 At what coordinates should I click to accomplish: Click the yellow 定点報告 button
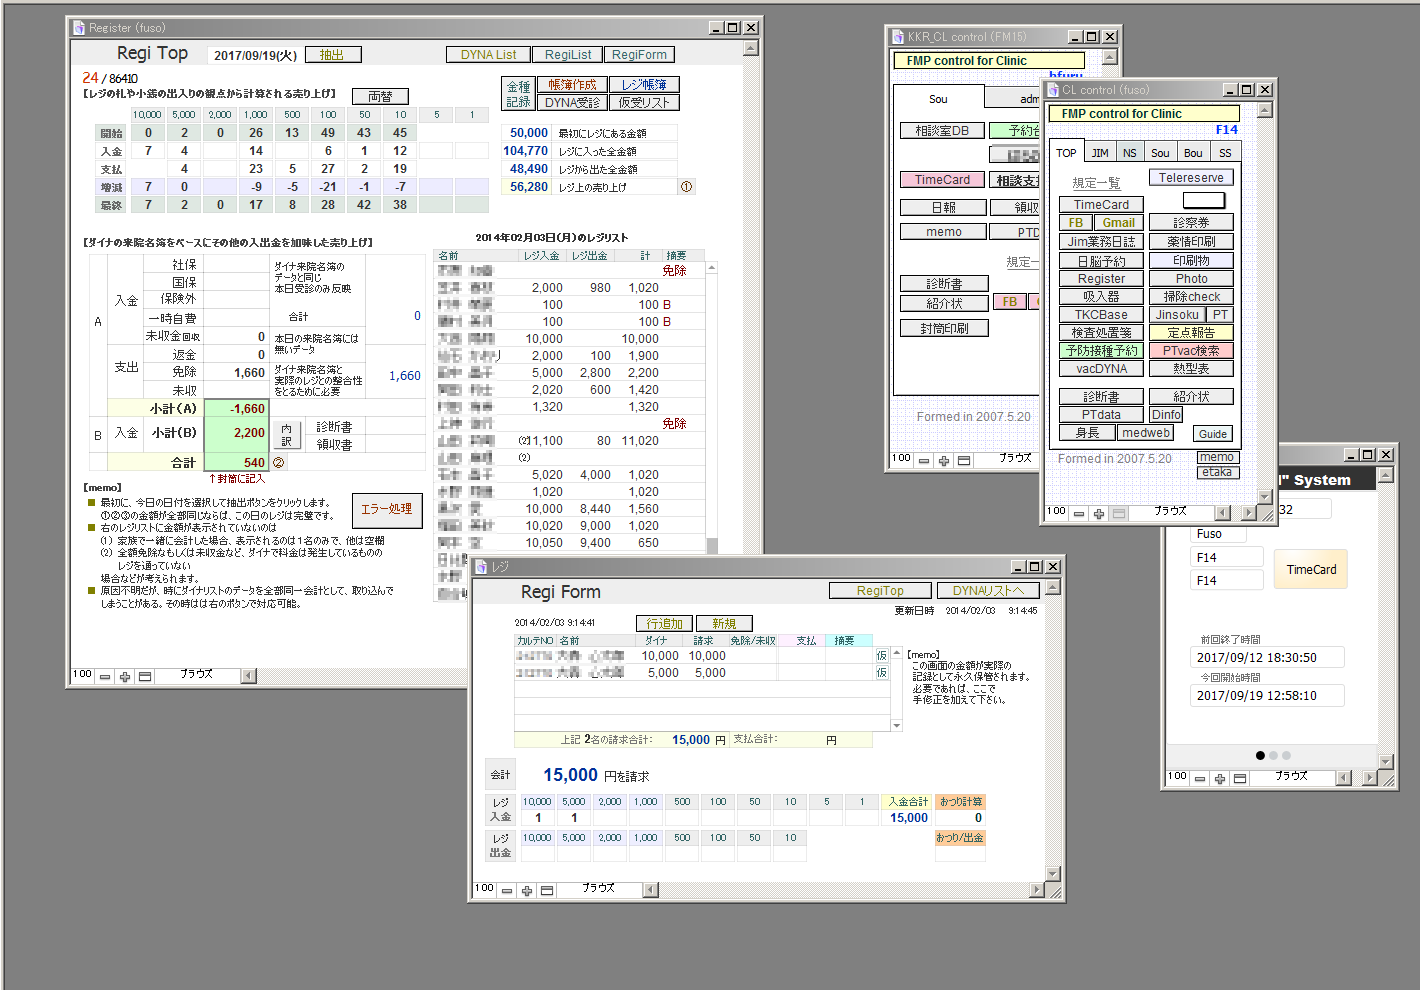[x=1191, y=333]
